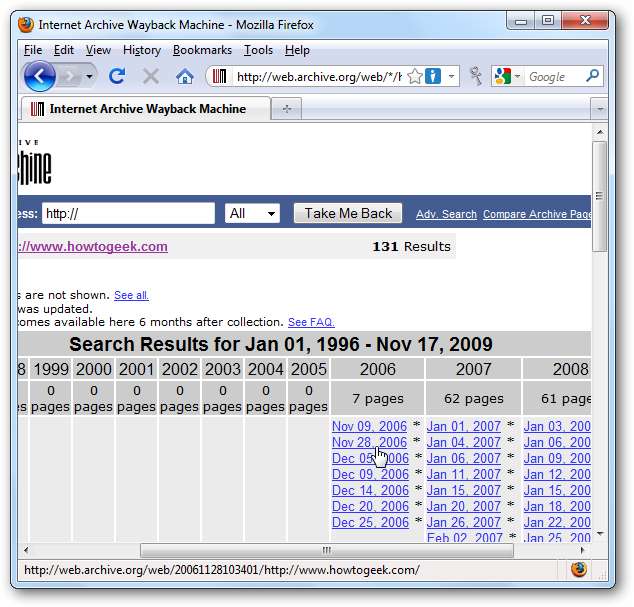Open the Jan 04, 2007 archive
The width and height of the screenshot is (634, 607).
[464, 442]
